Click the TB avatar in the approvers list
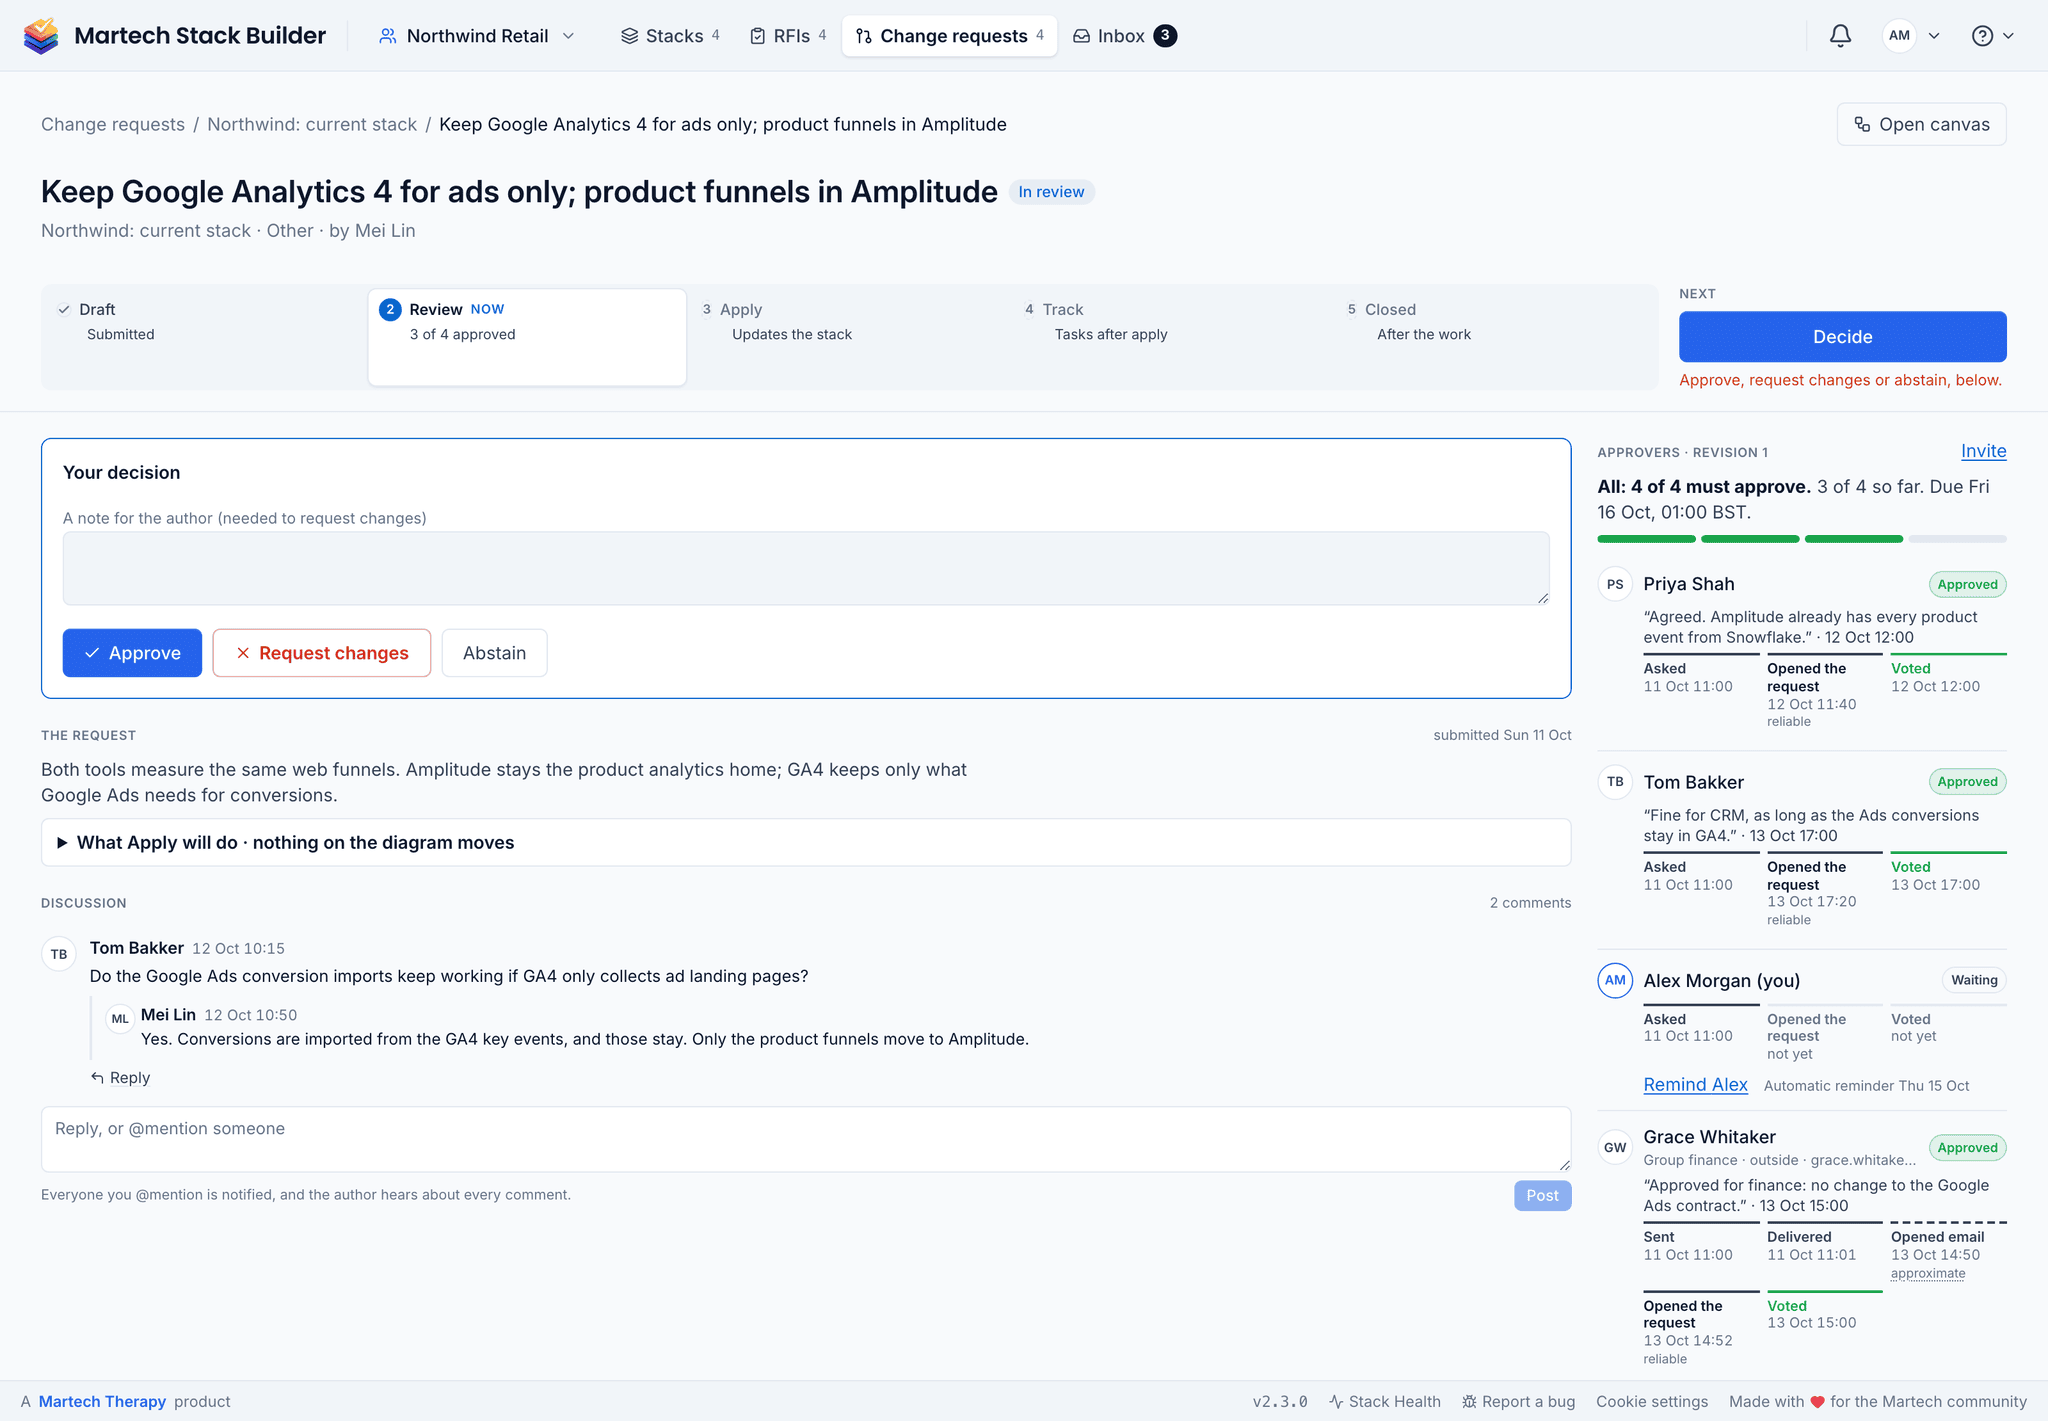The image size is (2048, 1421). pyautogui.click(x=1615, y=782)
